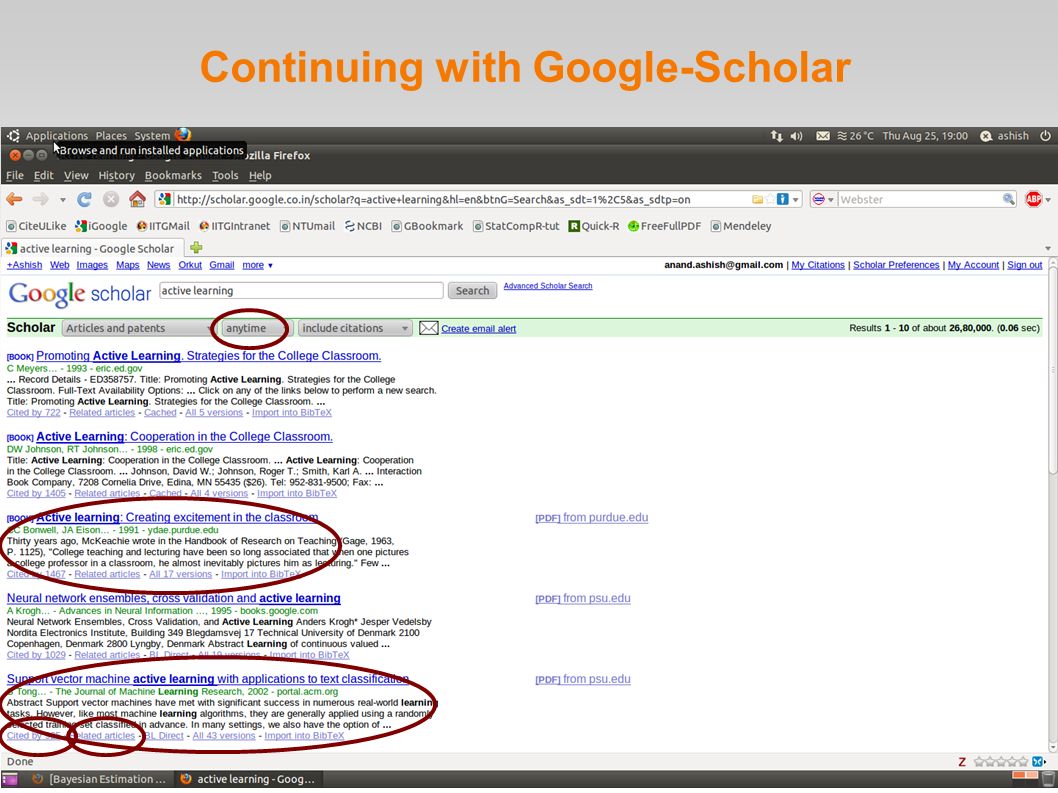Select the active learning - Google Scholar tab
Image resolution: width=1058 pixels, height=793 pixels.
click(92, 248)
